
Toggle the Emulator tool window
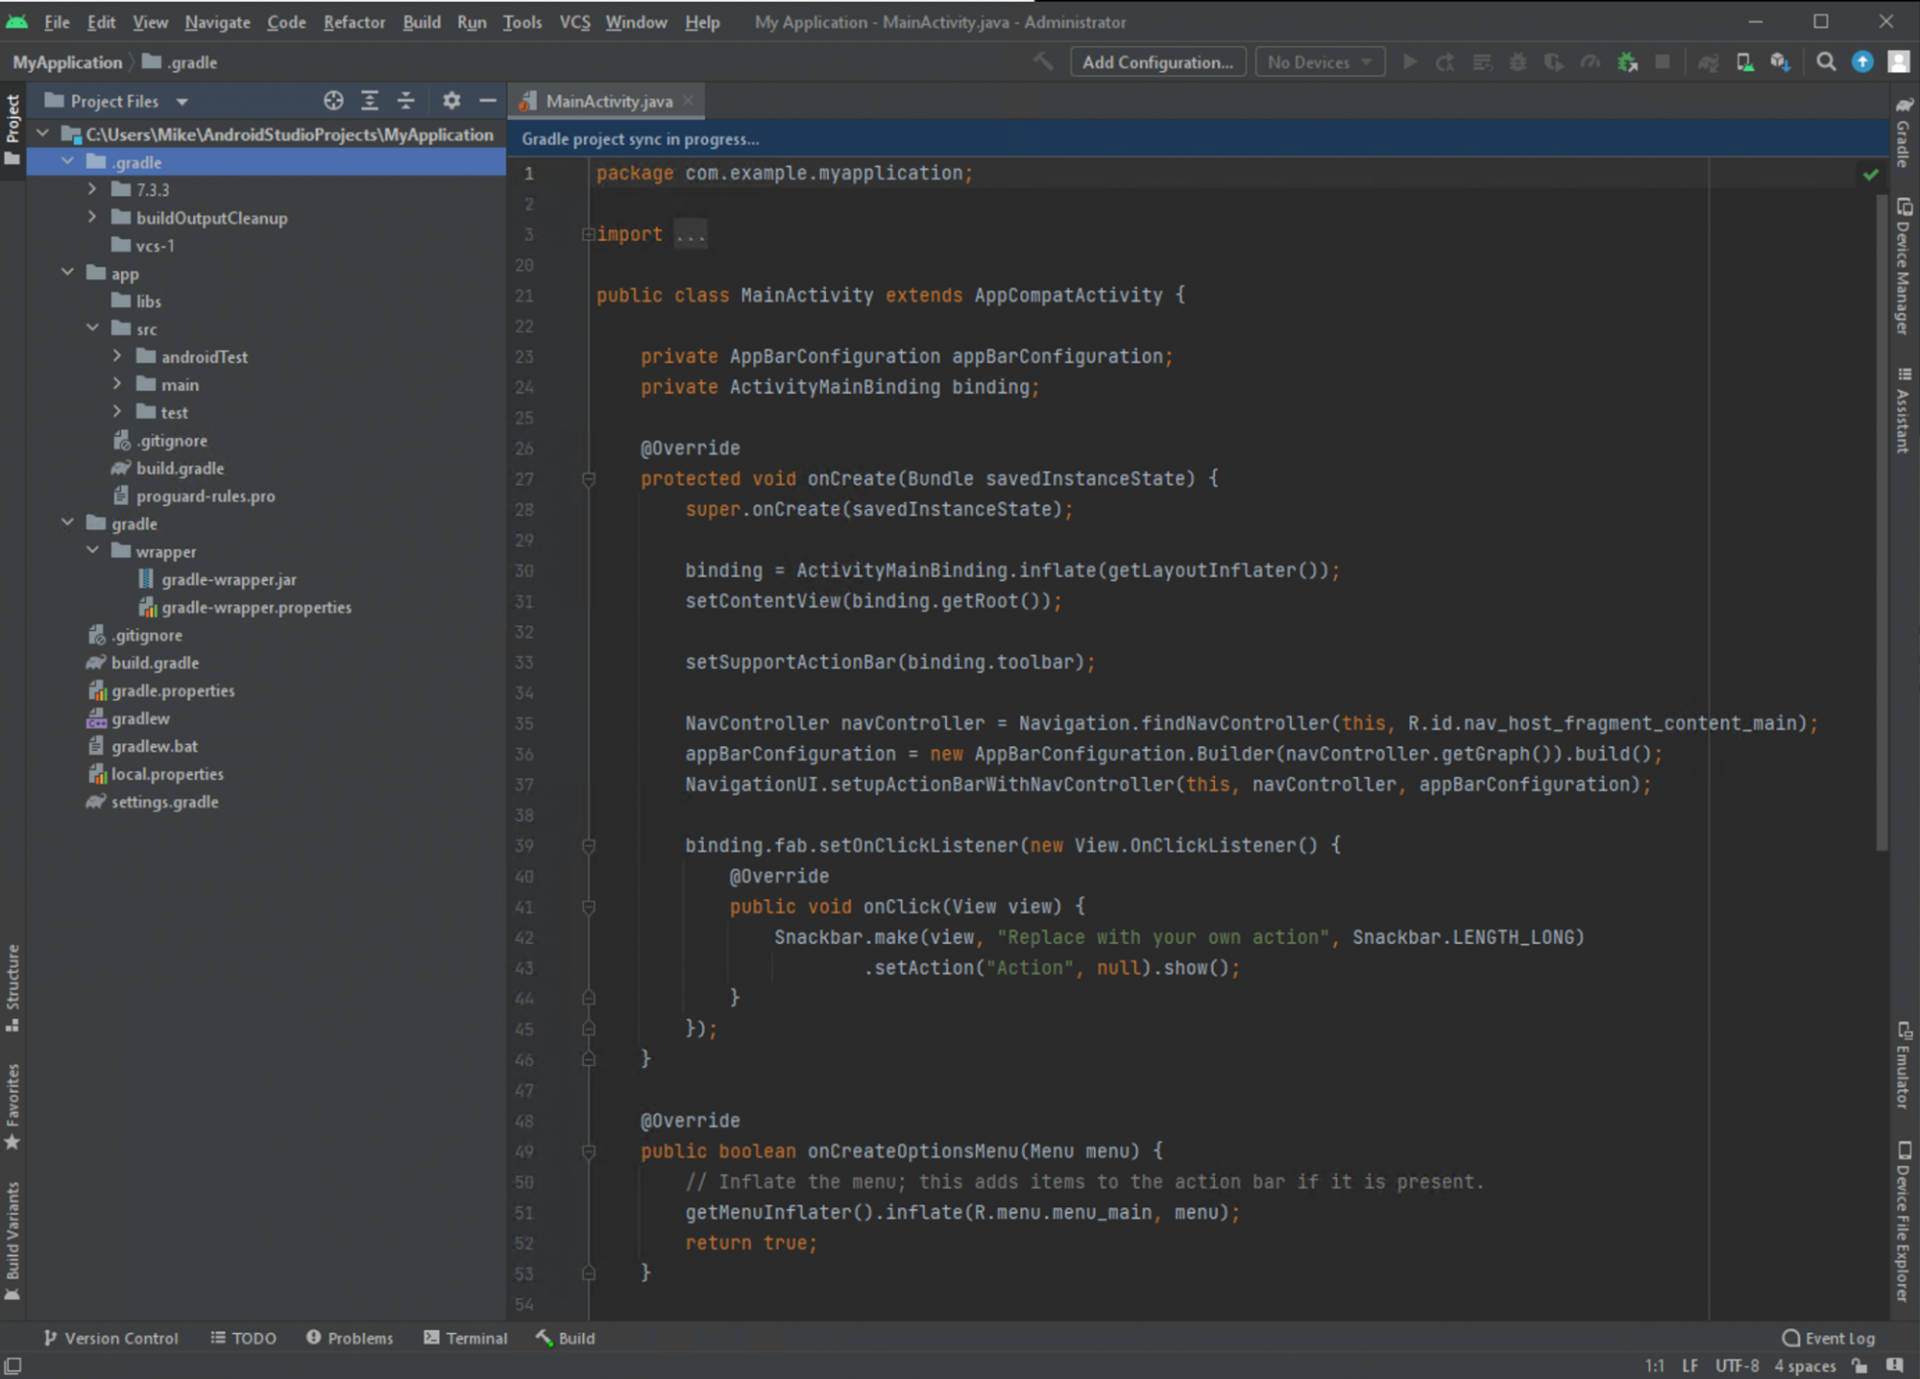click(x=1903, y=1066)
